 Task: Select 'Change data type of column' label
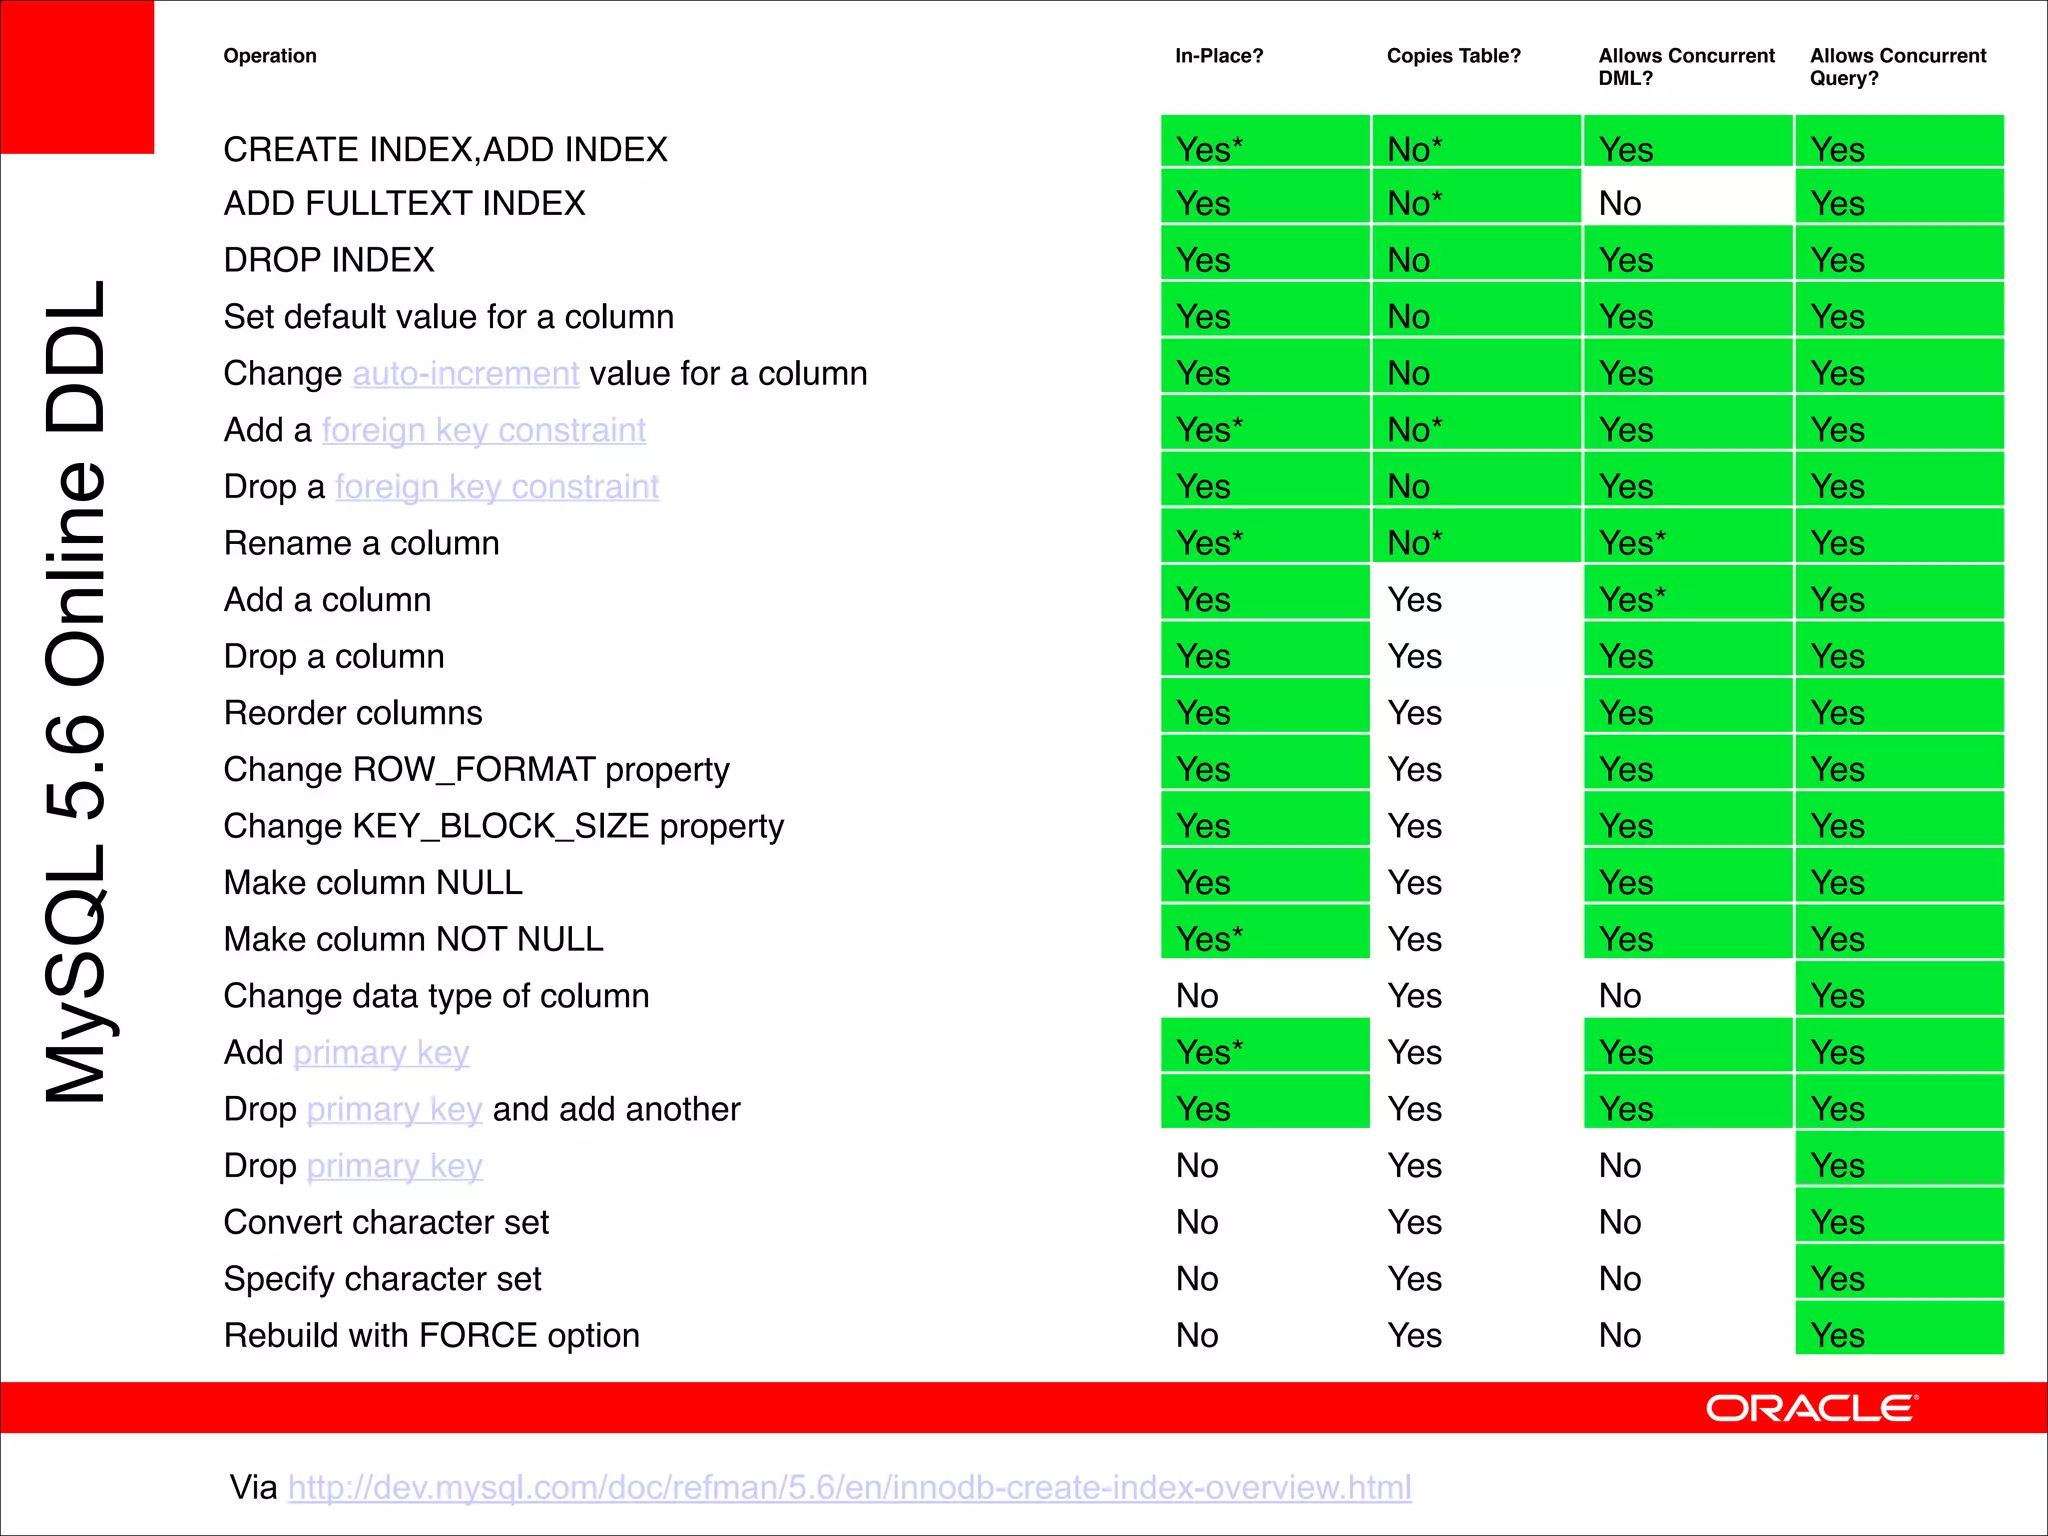point(437,996)
